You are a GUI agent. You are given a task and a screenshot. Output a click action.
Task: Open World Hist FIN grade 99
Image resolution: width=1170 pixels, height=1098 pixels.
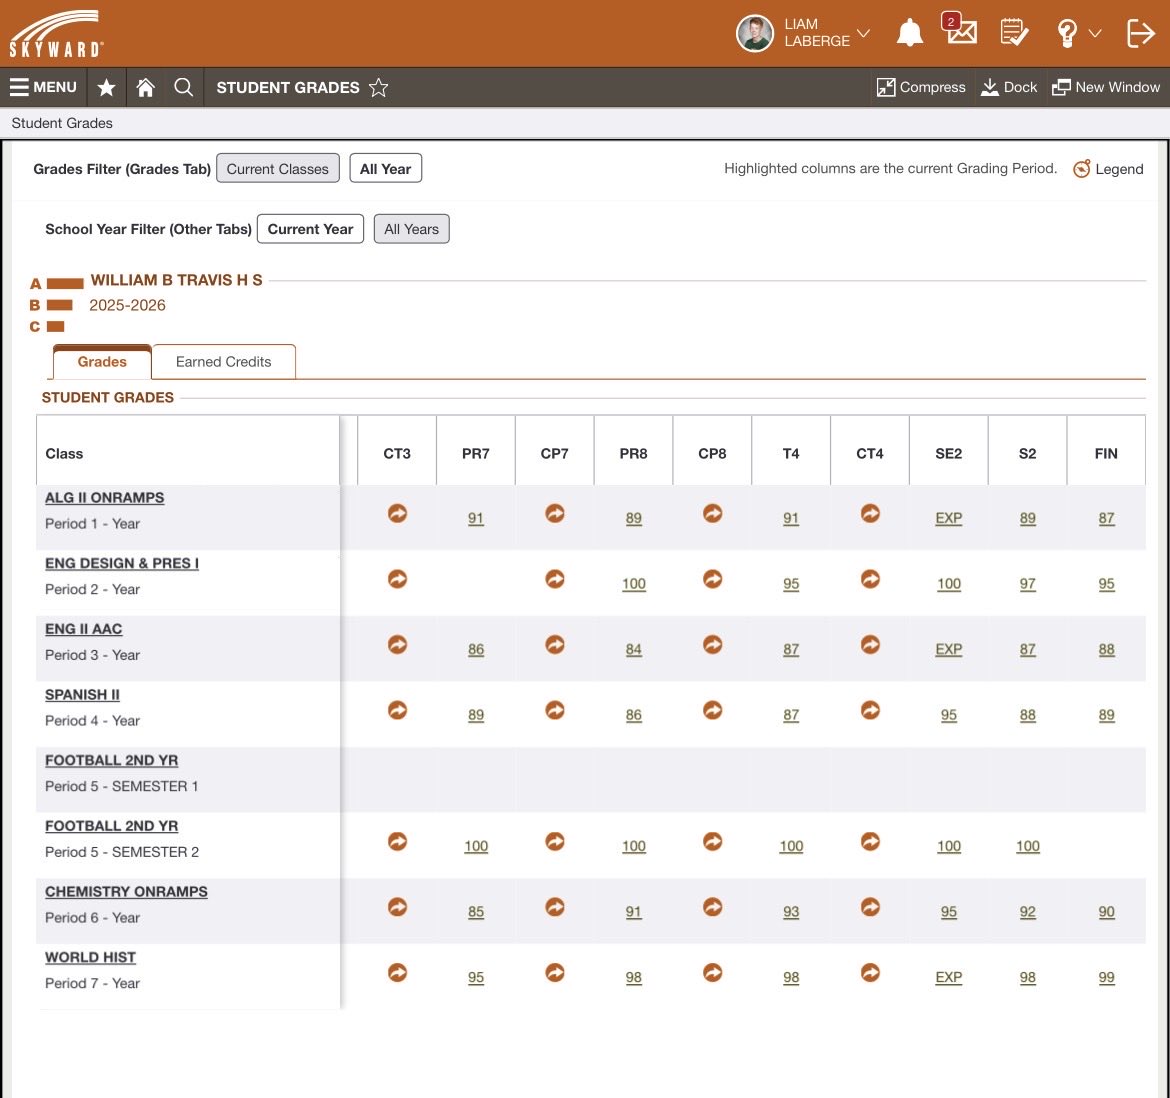1106,977
